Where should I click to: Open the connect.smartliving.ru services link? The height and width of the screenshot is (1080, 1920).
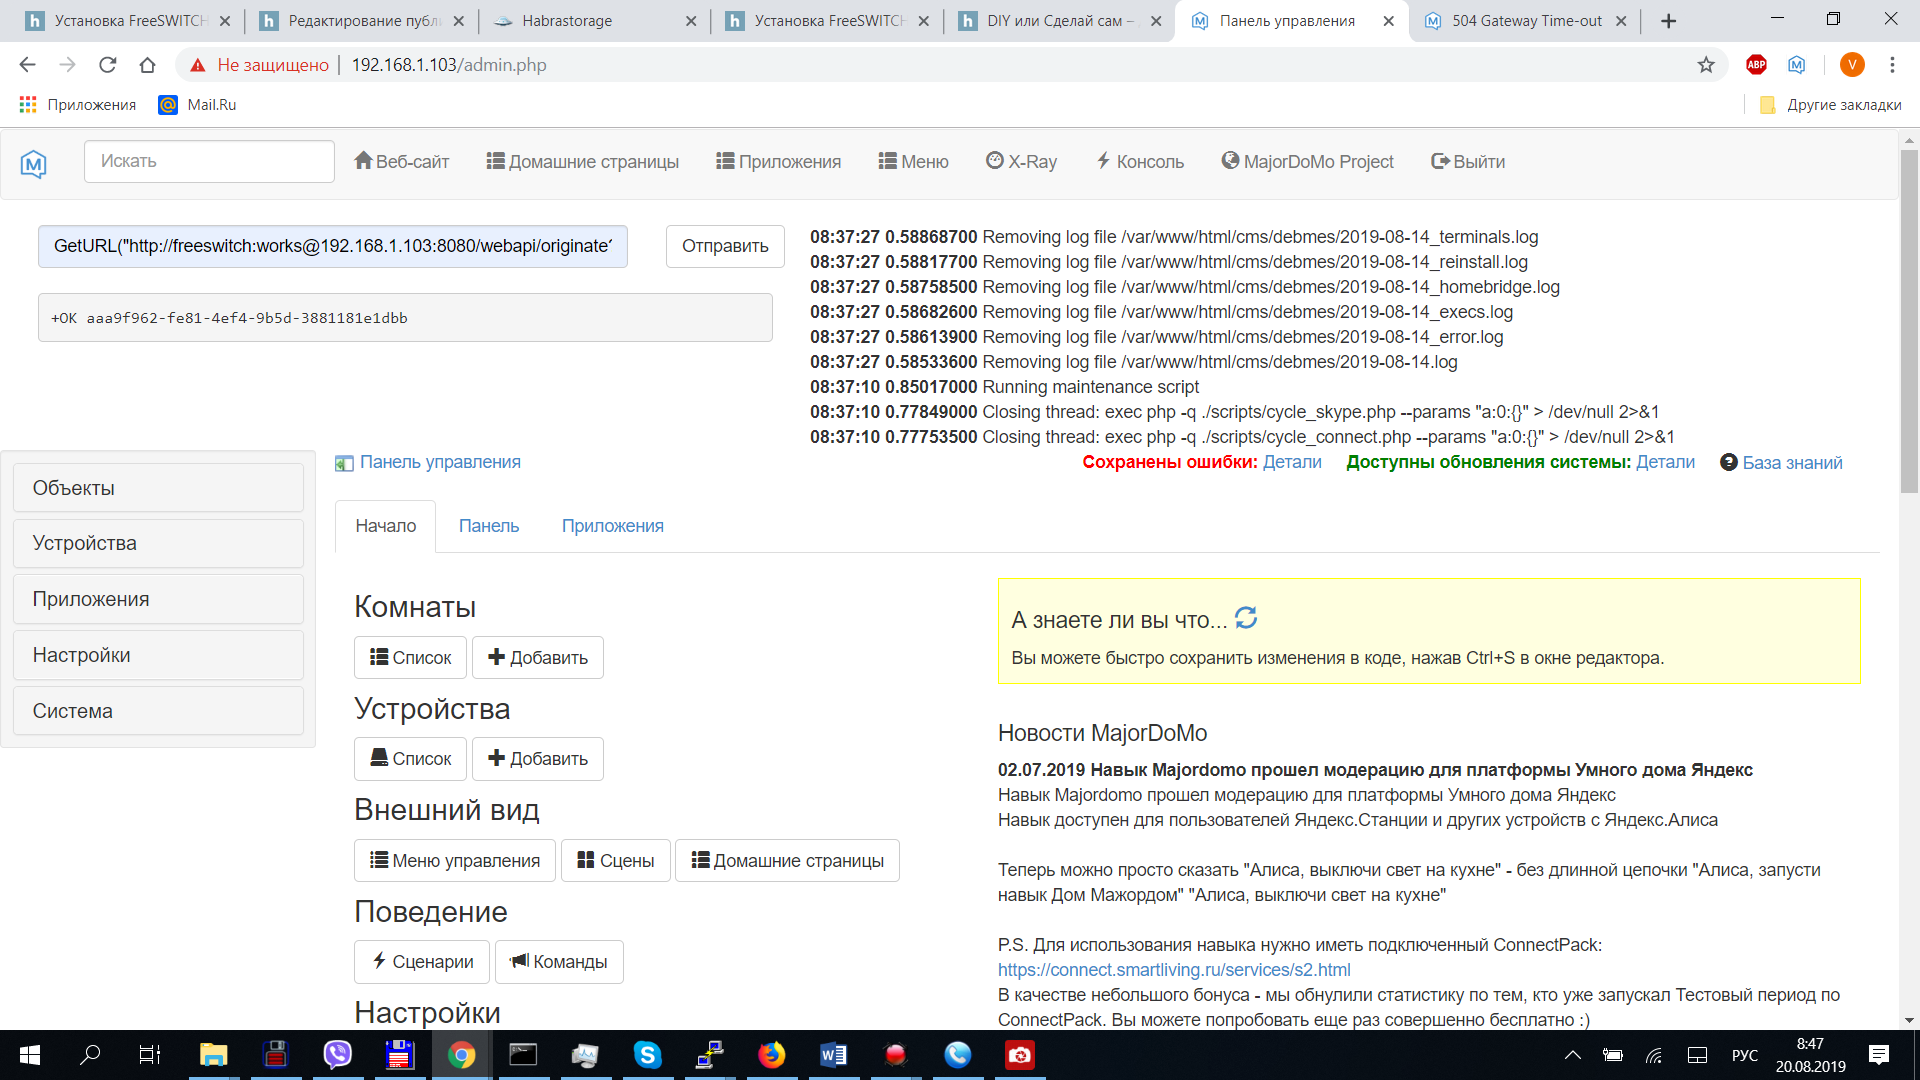(x=1174, y=970)
